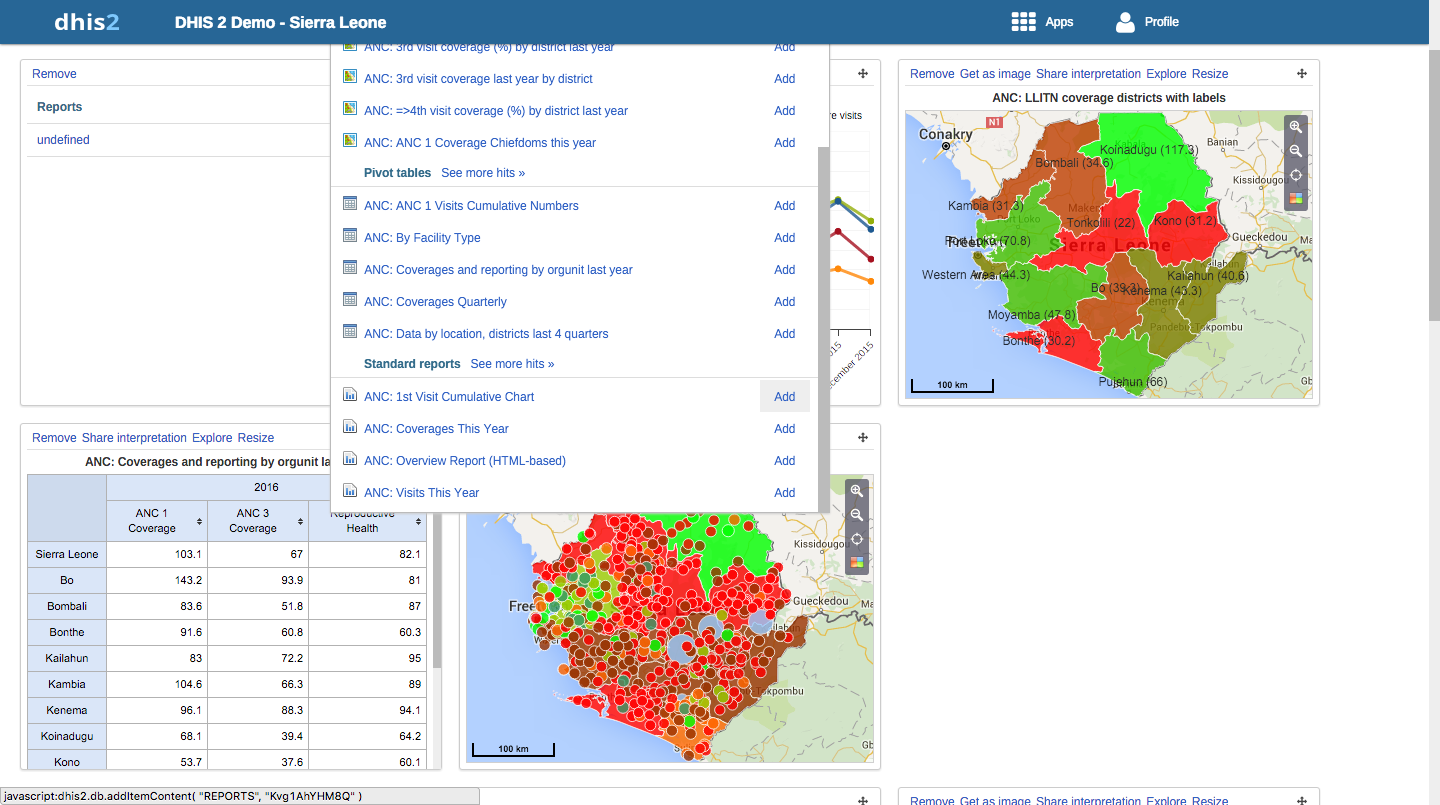
Task: Select ANC: Visits This Year search result
Action: click(421, 493)
